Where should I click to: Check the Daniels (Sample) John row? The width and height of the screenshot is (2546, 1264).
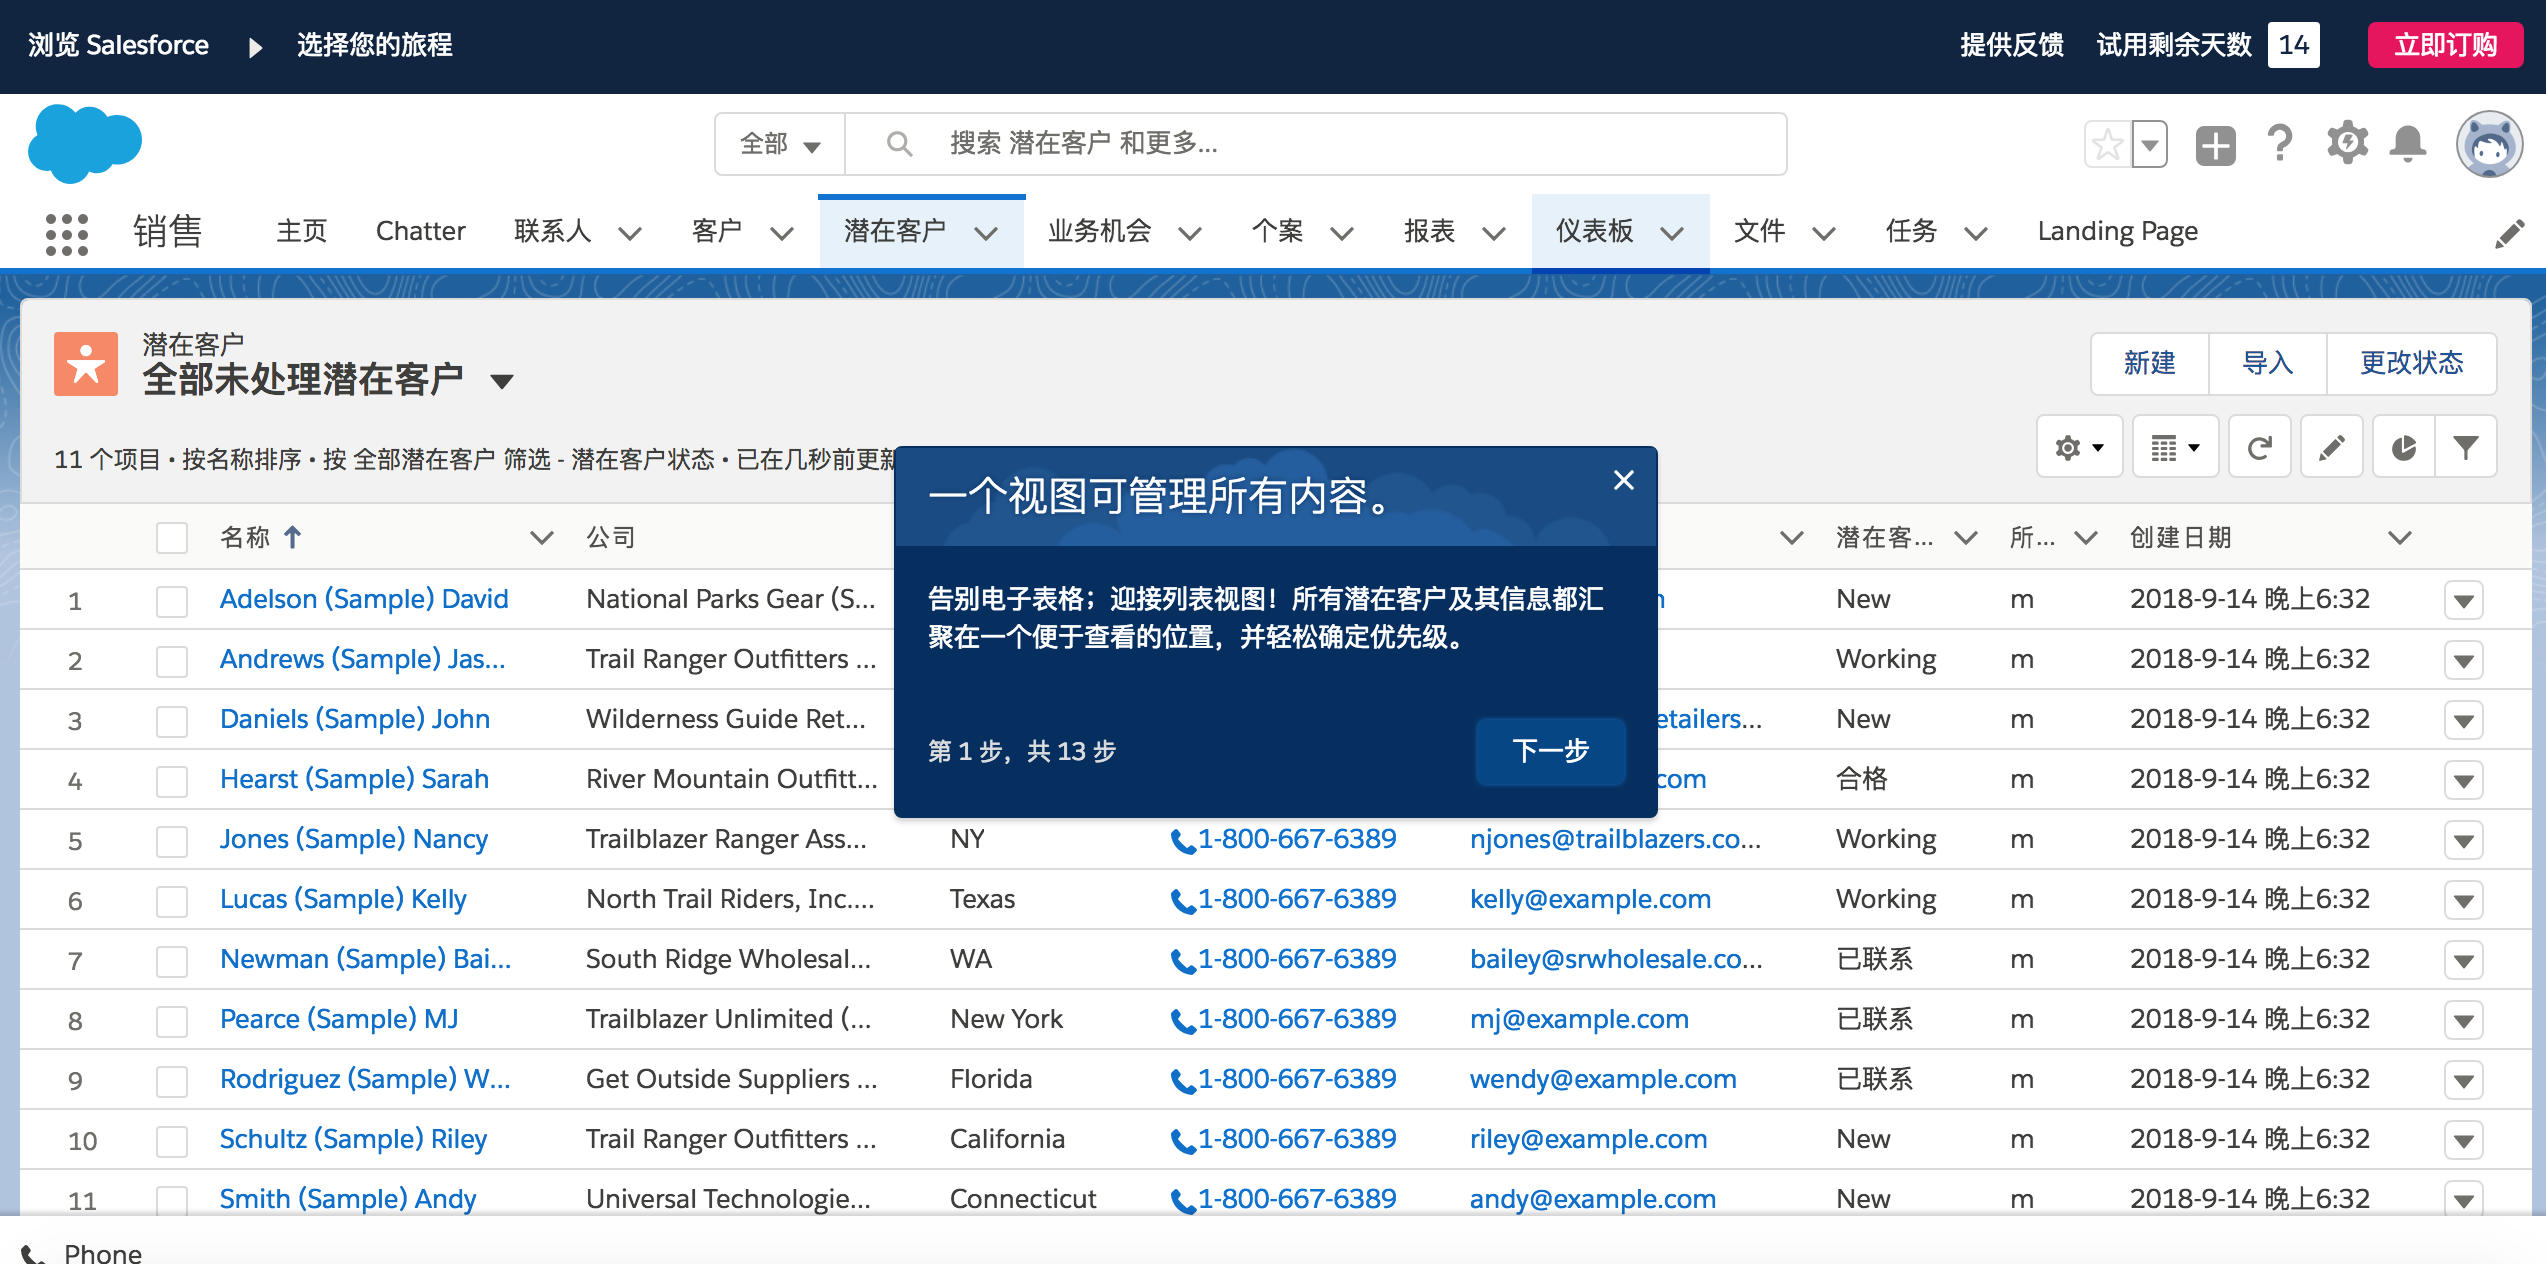tap(172, 721)
